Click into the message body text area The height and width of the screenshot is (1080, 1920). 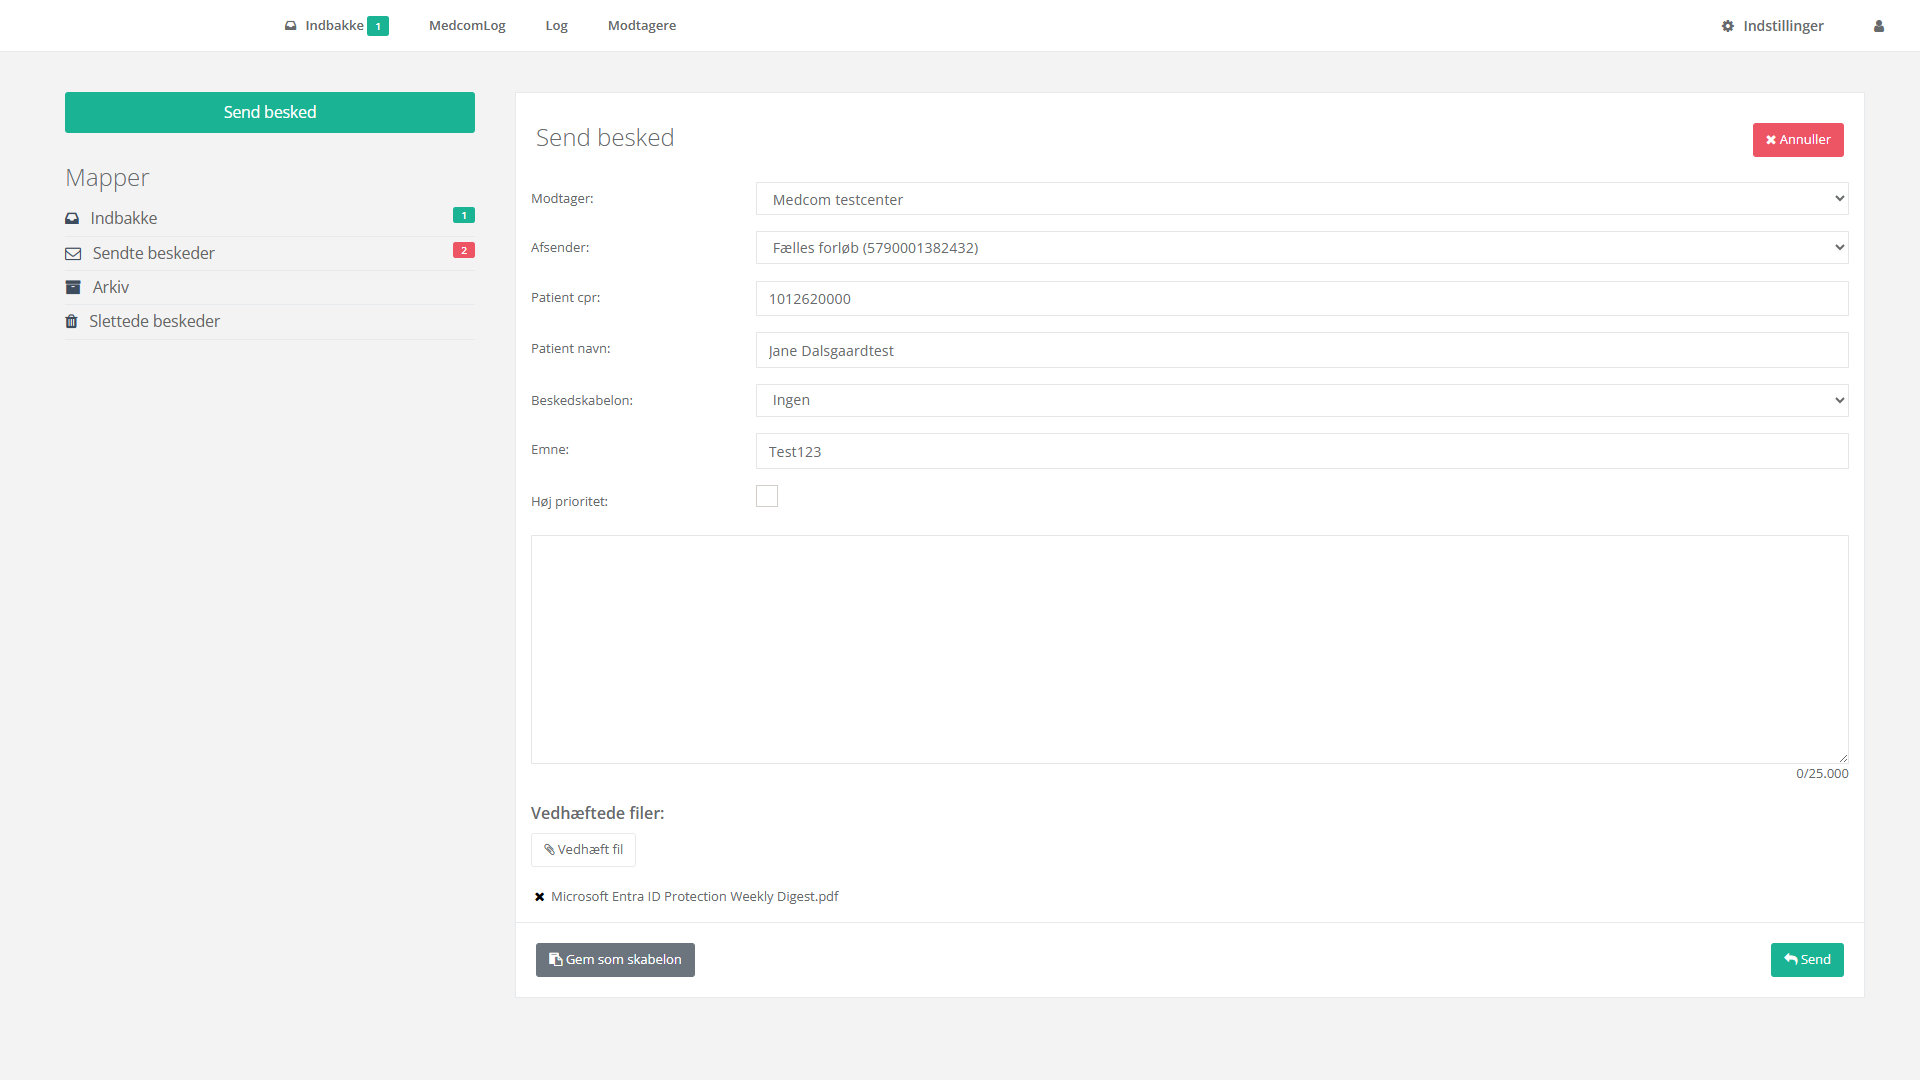click(1189, 649)
